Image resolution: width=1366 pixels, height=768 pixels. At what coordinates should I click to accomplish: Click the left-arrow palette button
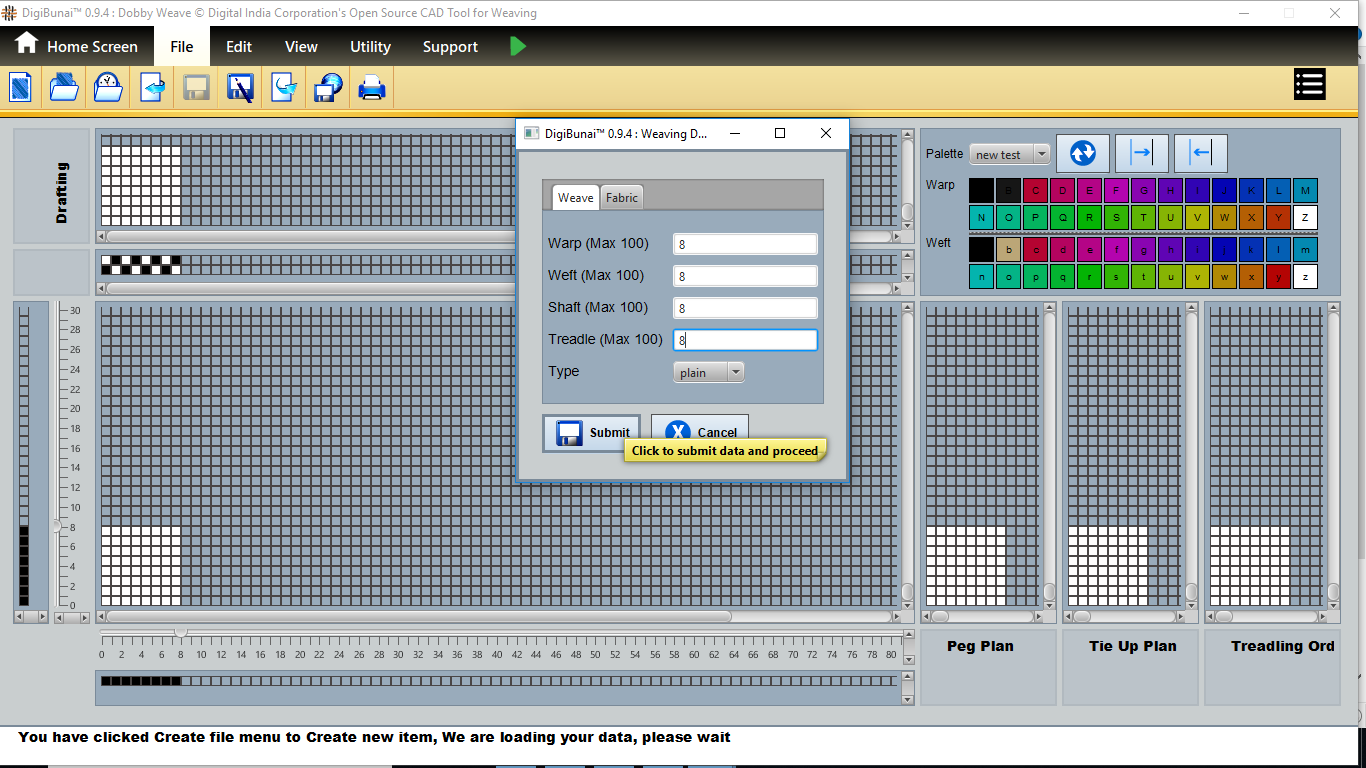1200,154
